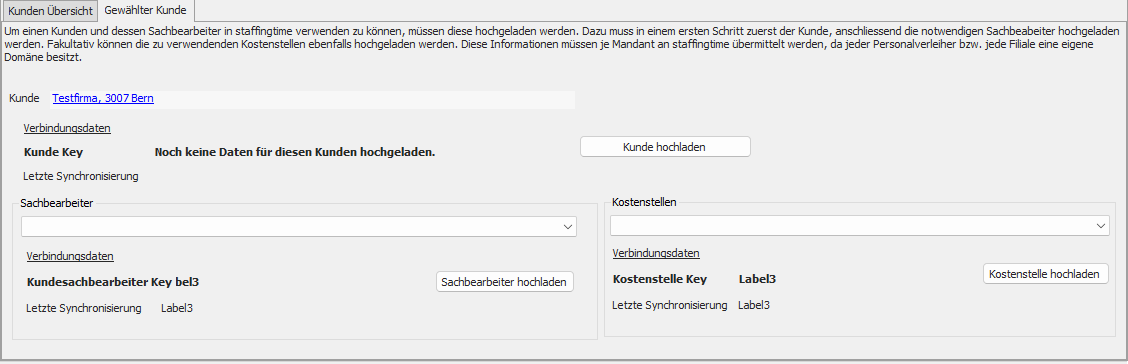Click the Sachbearbeiter group title

click(57, 203)
